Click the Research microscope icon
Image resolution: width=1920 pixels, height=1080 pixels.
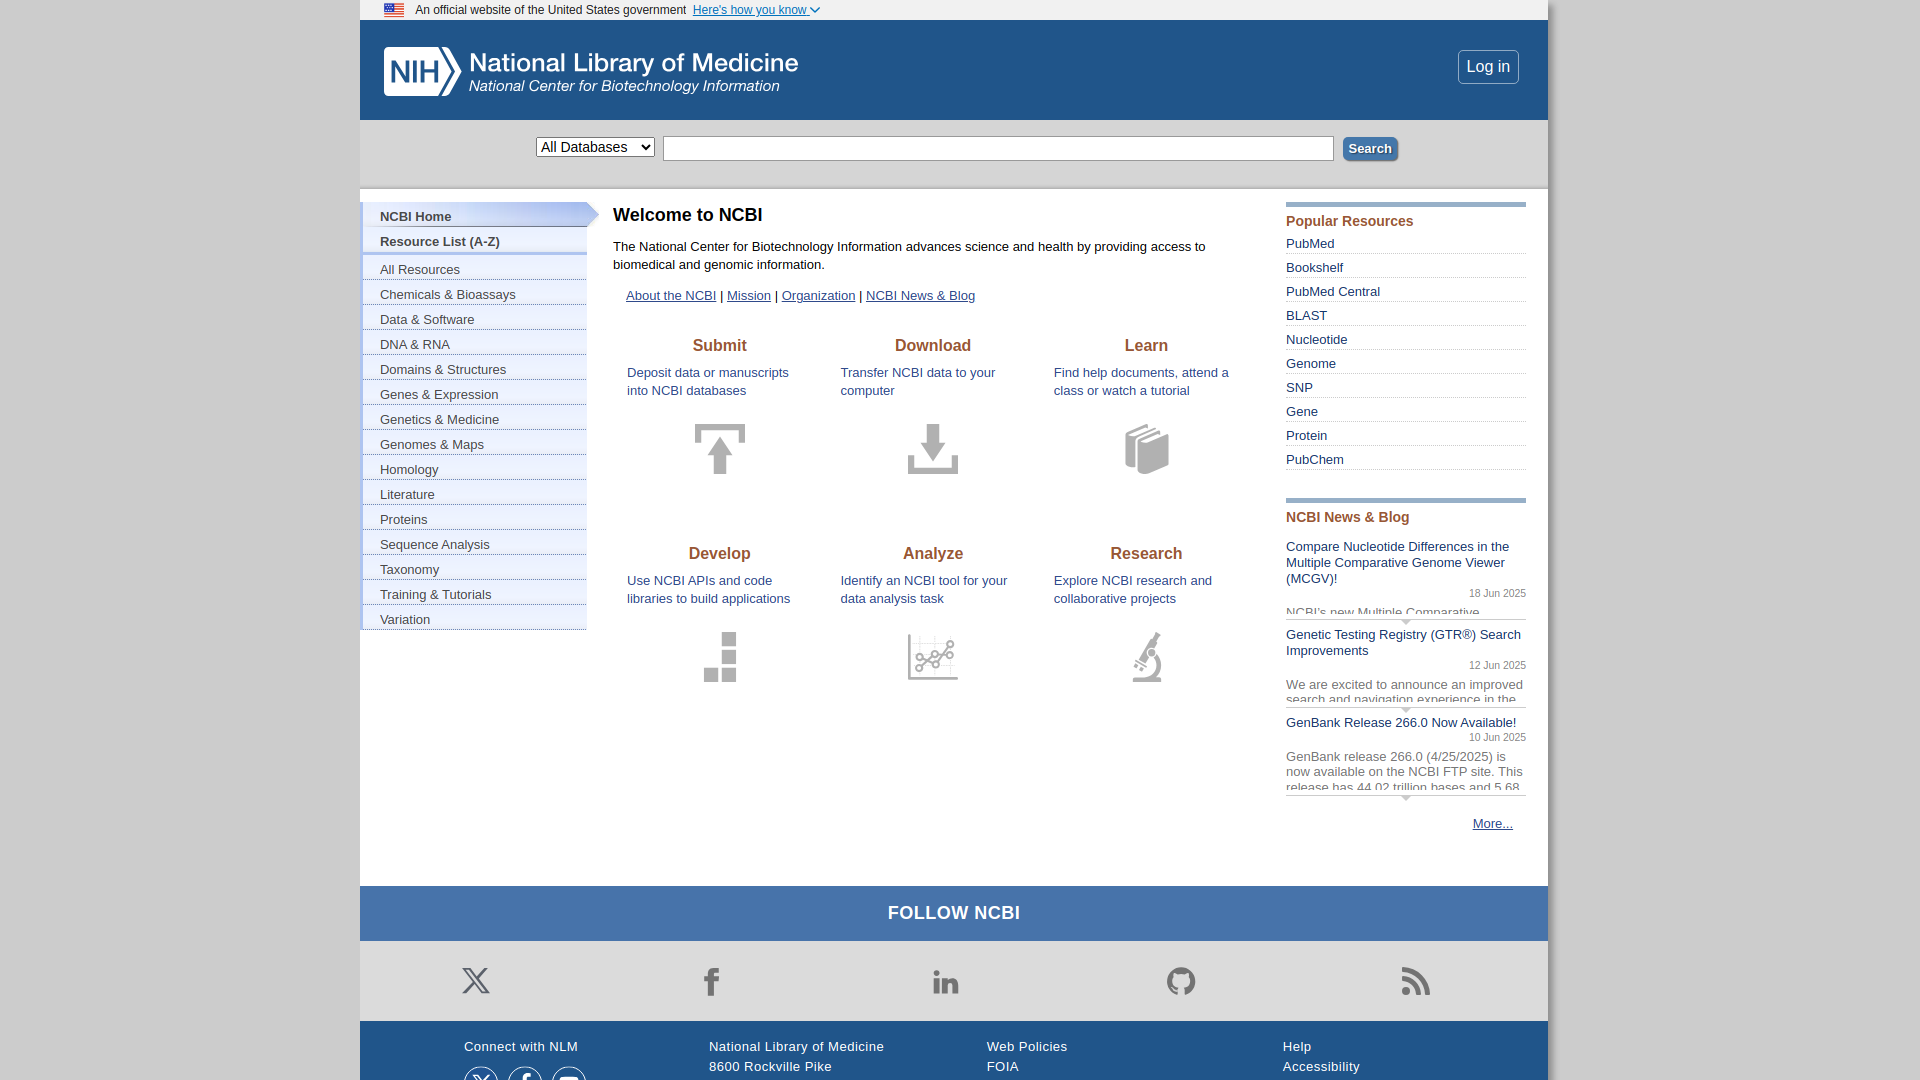pos(1147,657)
